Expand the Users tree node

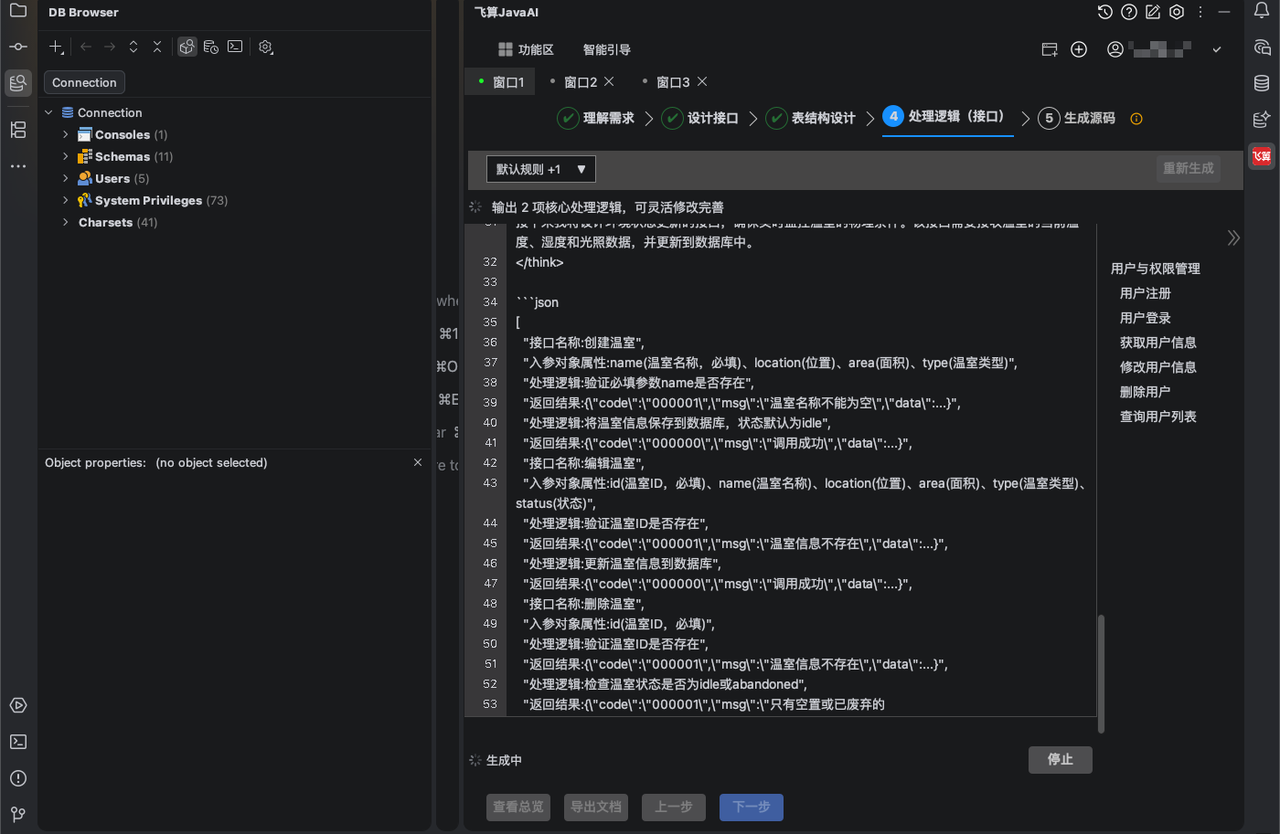[66, 179]
